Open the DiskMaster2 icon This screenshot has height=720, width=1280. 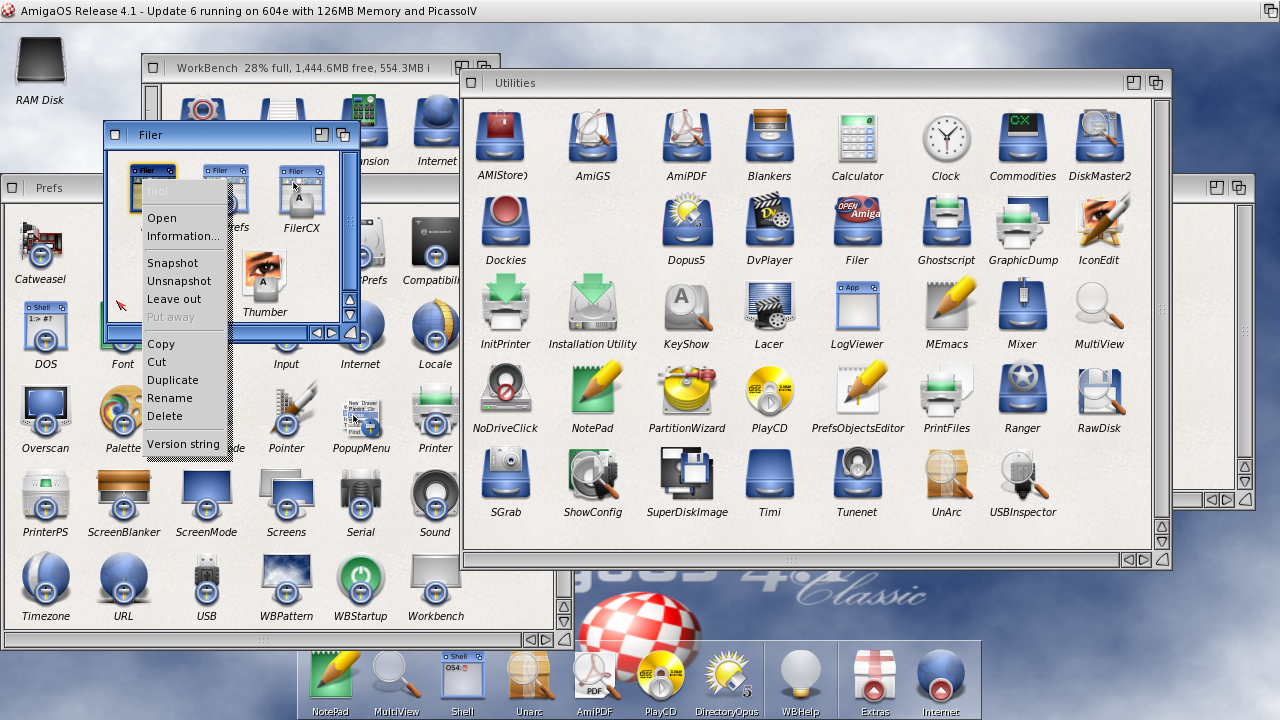point(1099,137)
